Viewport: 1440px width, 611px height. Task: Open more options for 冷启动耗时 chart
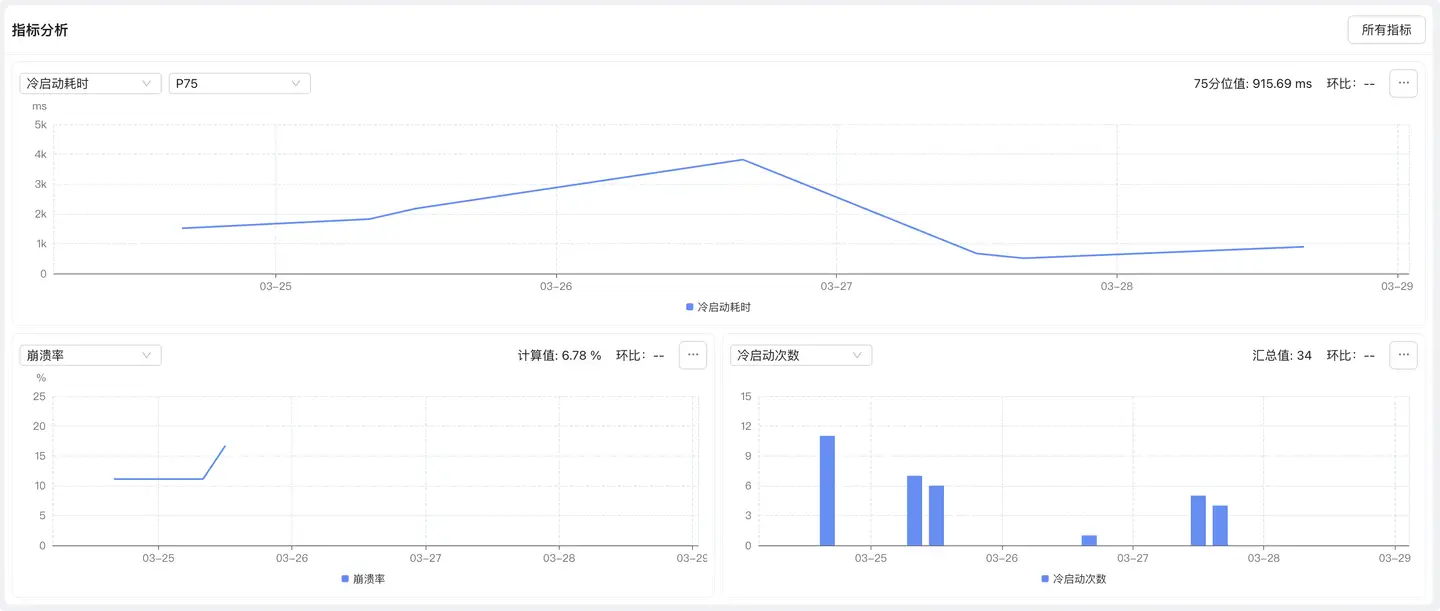1403,84
